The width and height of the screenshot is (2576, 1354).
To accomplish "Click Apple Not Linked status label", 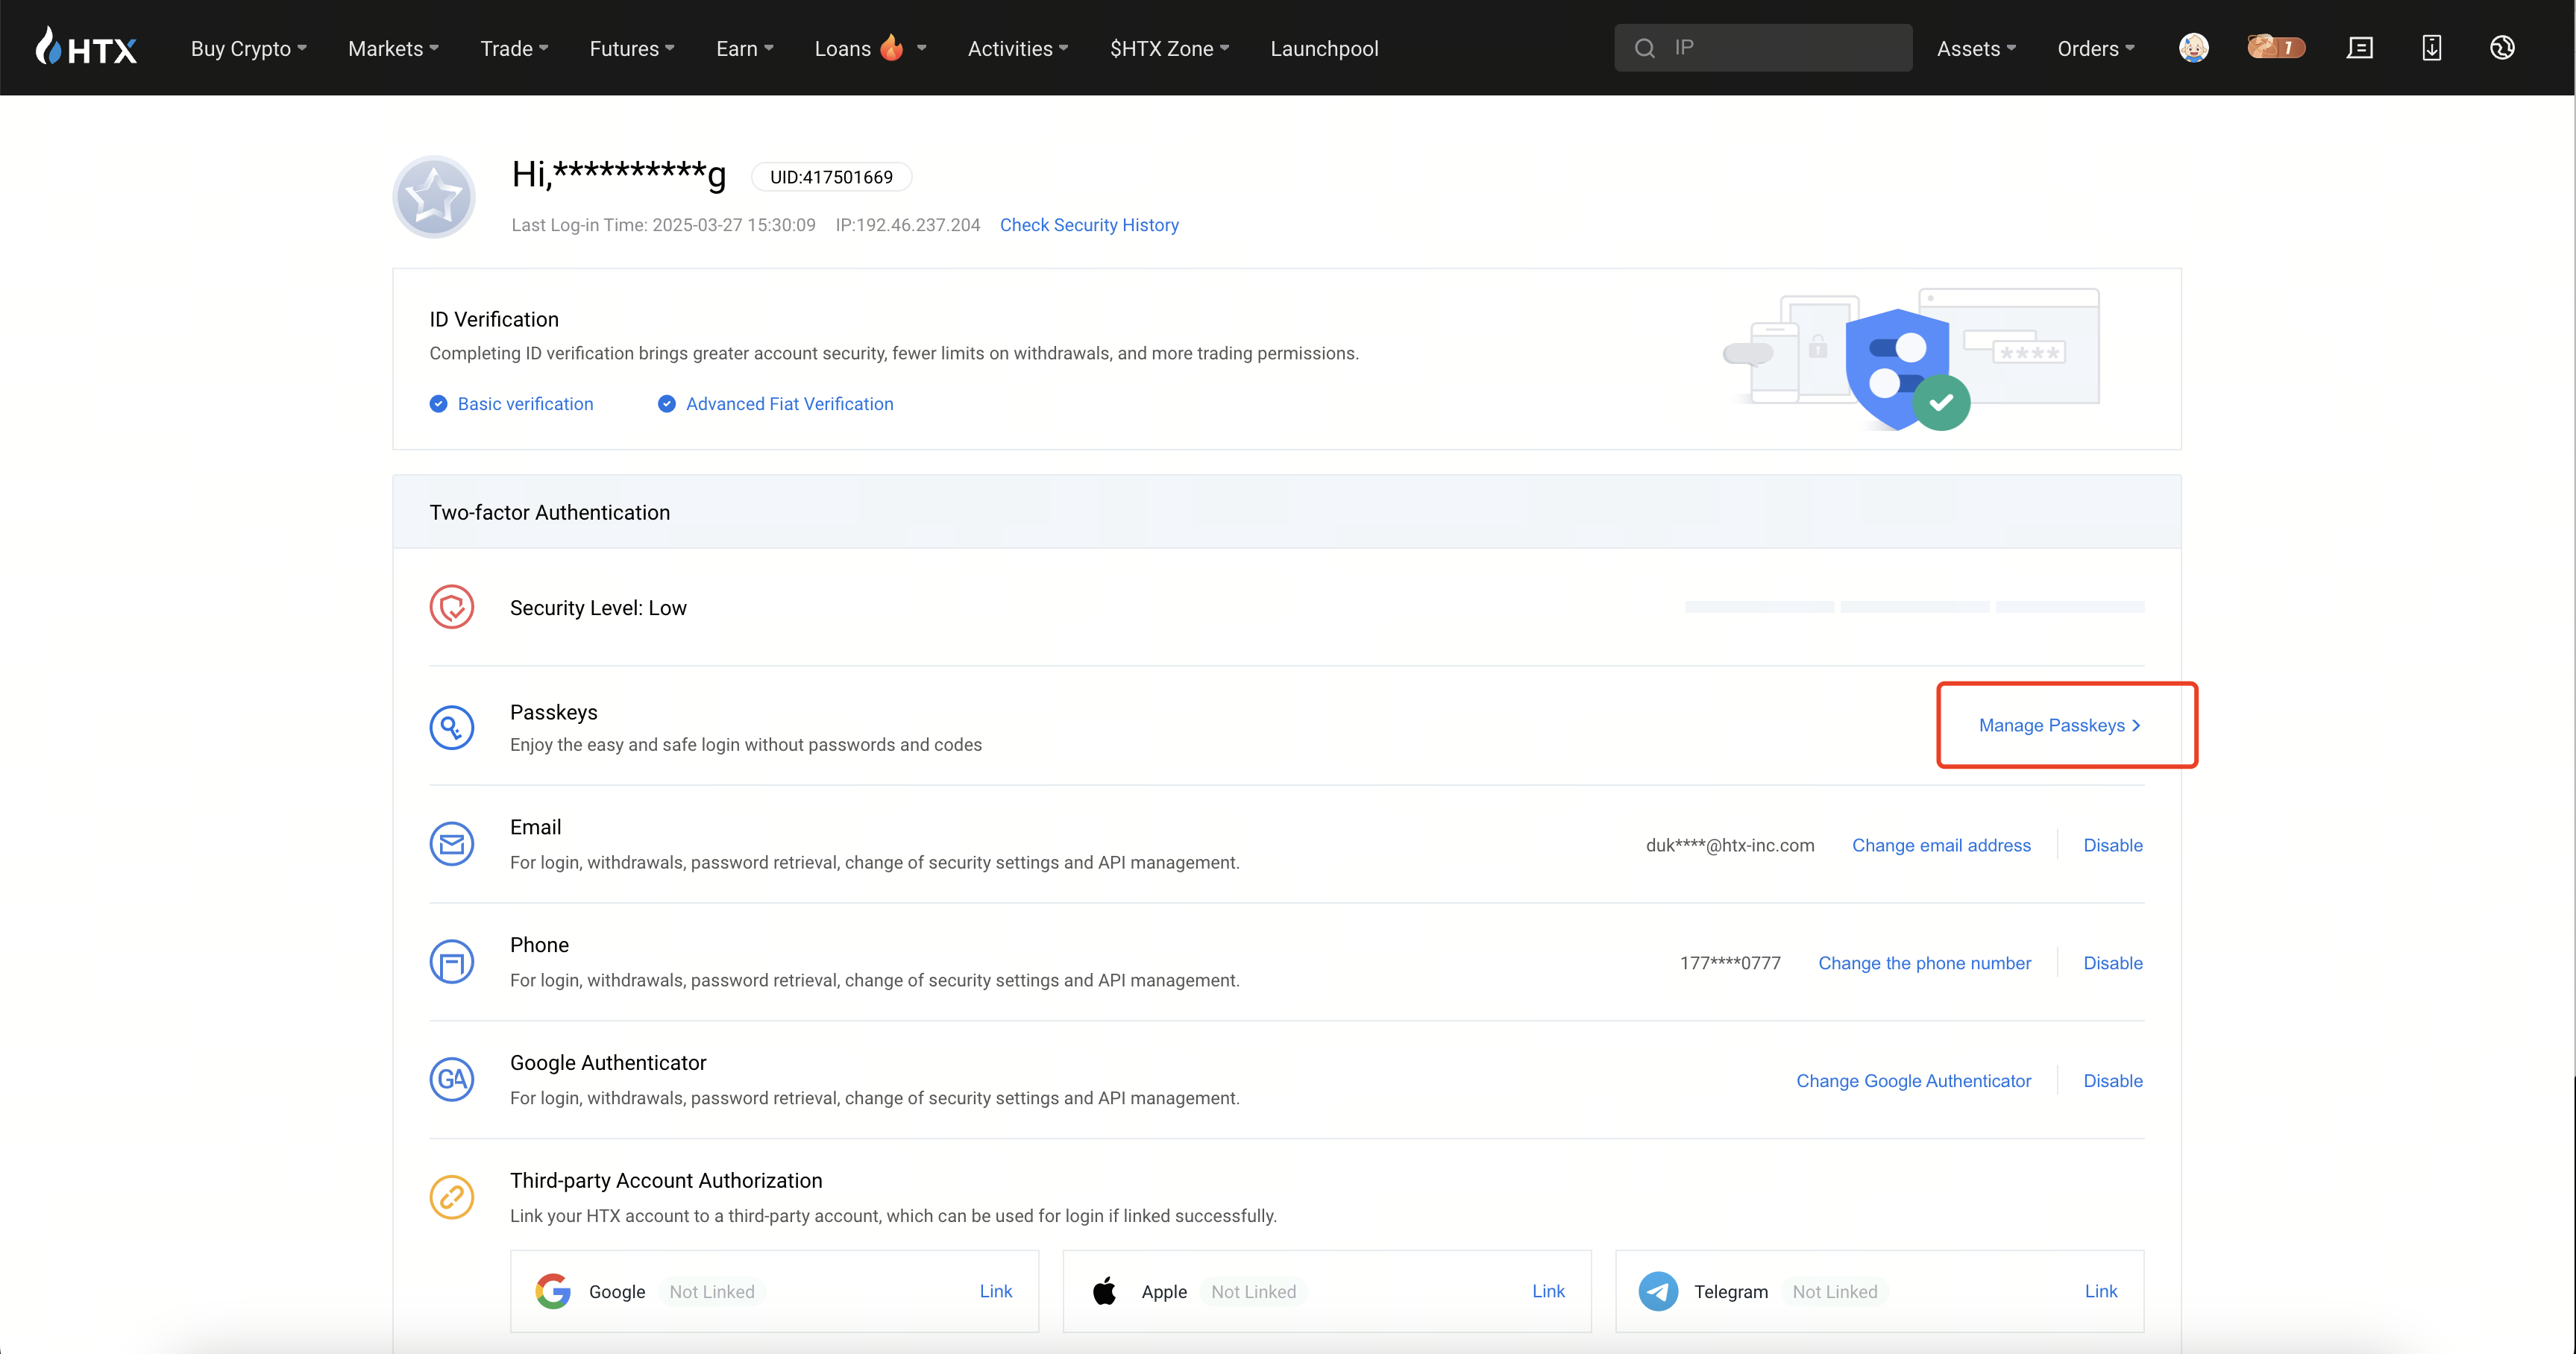I will [1253, 1291].
